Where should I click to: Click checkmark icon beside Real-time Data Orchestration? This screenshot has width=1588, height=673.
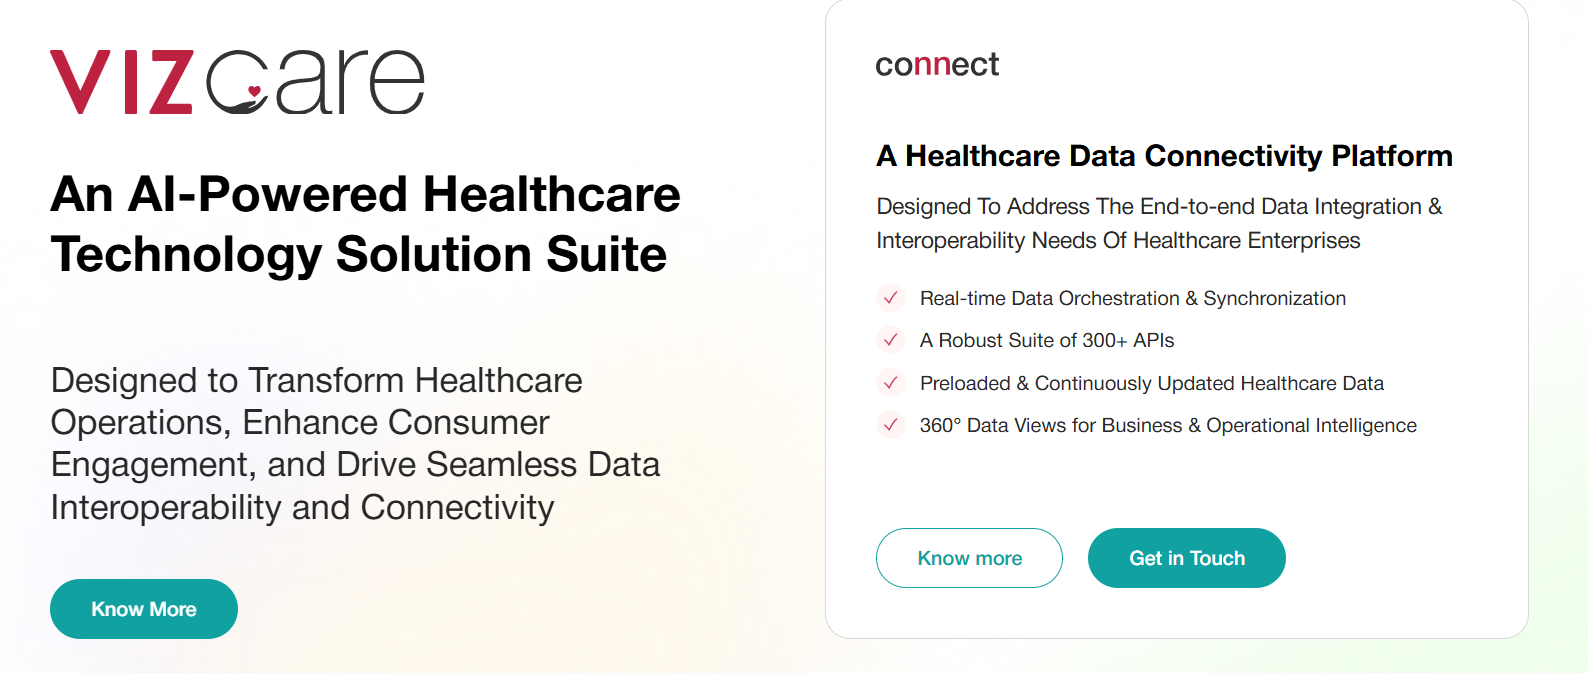[890, 298]
